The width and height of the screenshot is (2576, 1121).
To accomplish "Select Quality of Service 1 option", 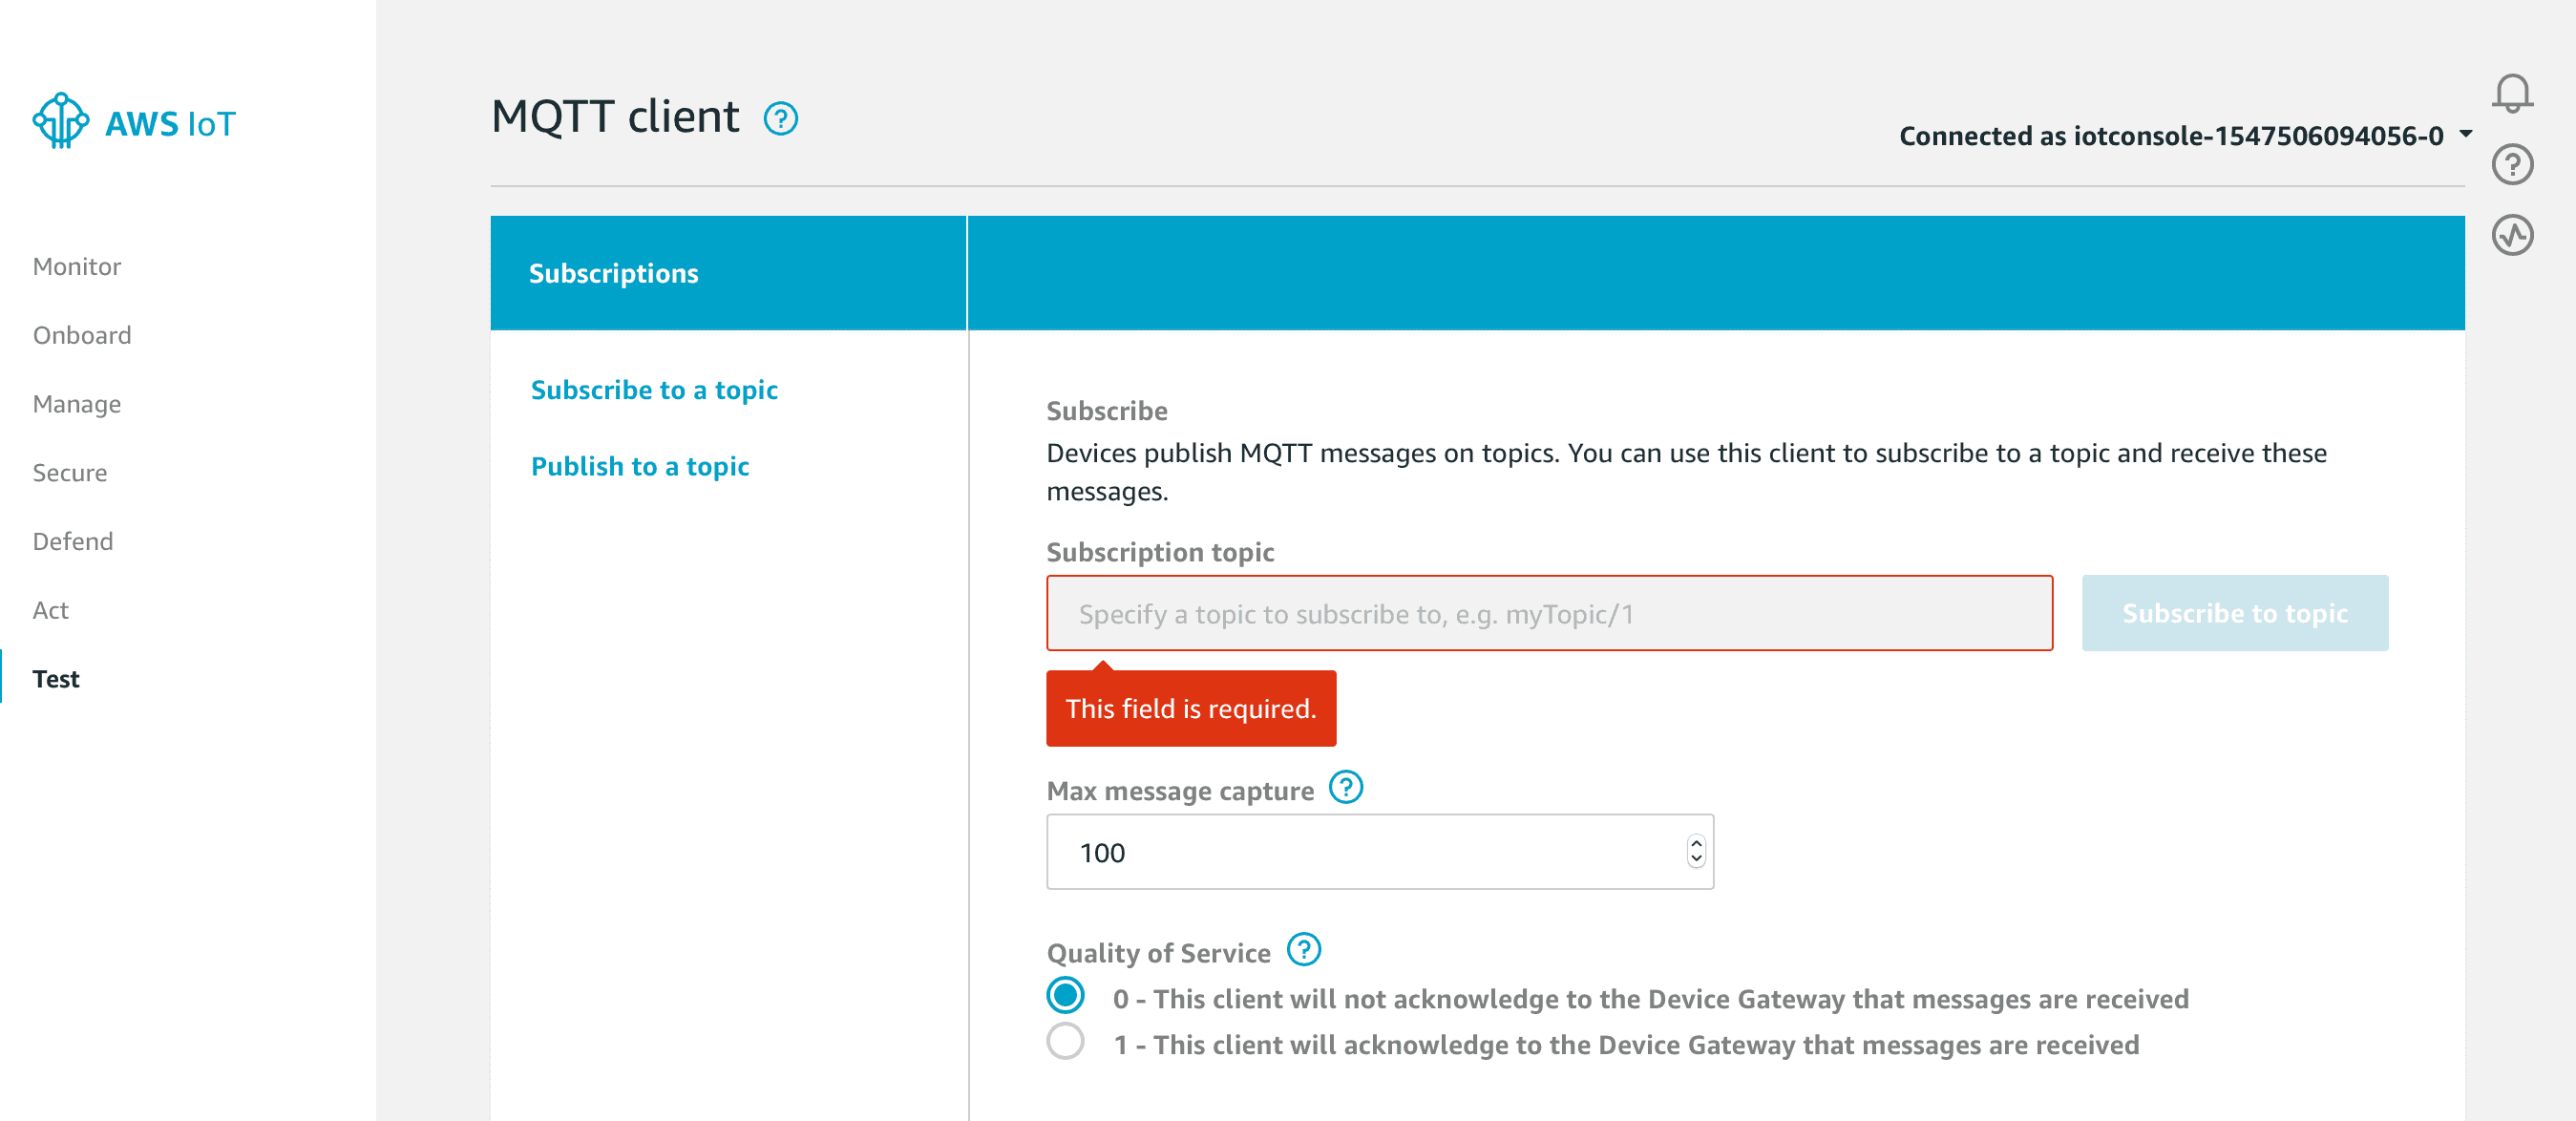I will [1065, 1042].
